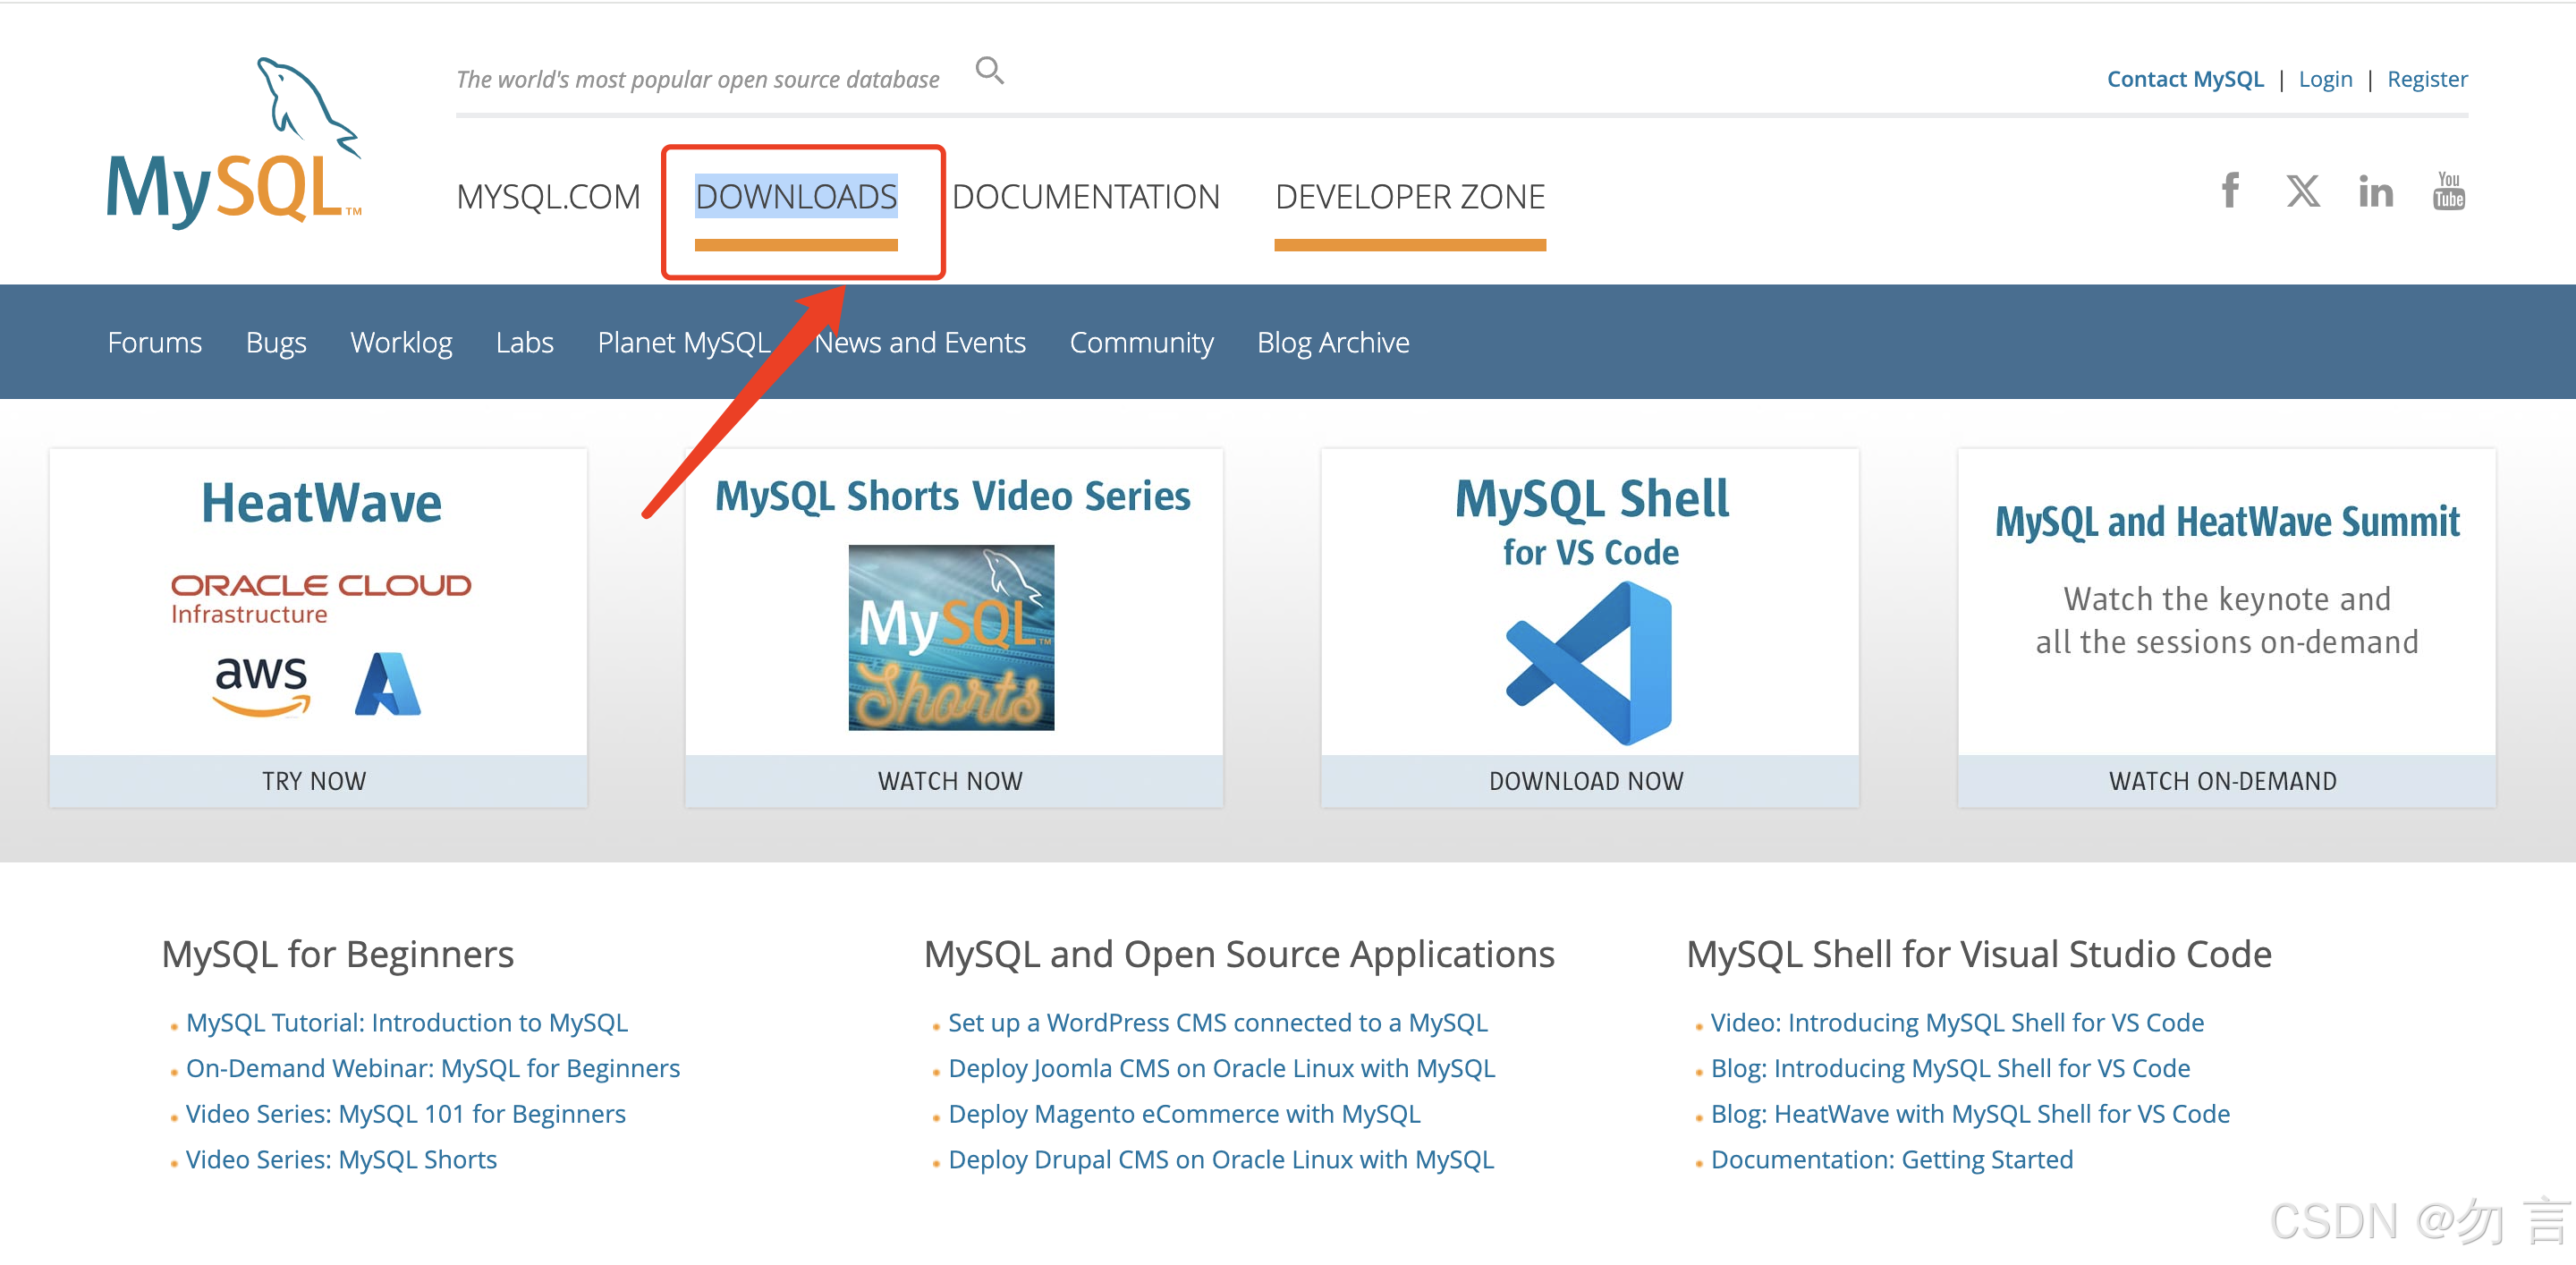This screenshot has height=1265, width=2576.
Task: Select the DEVELOPER ZONE tab
Action: (1410, 197)
